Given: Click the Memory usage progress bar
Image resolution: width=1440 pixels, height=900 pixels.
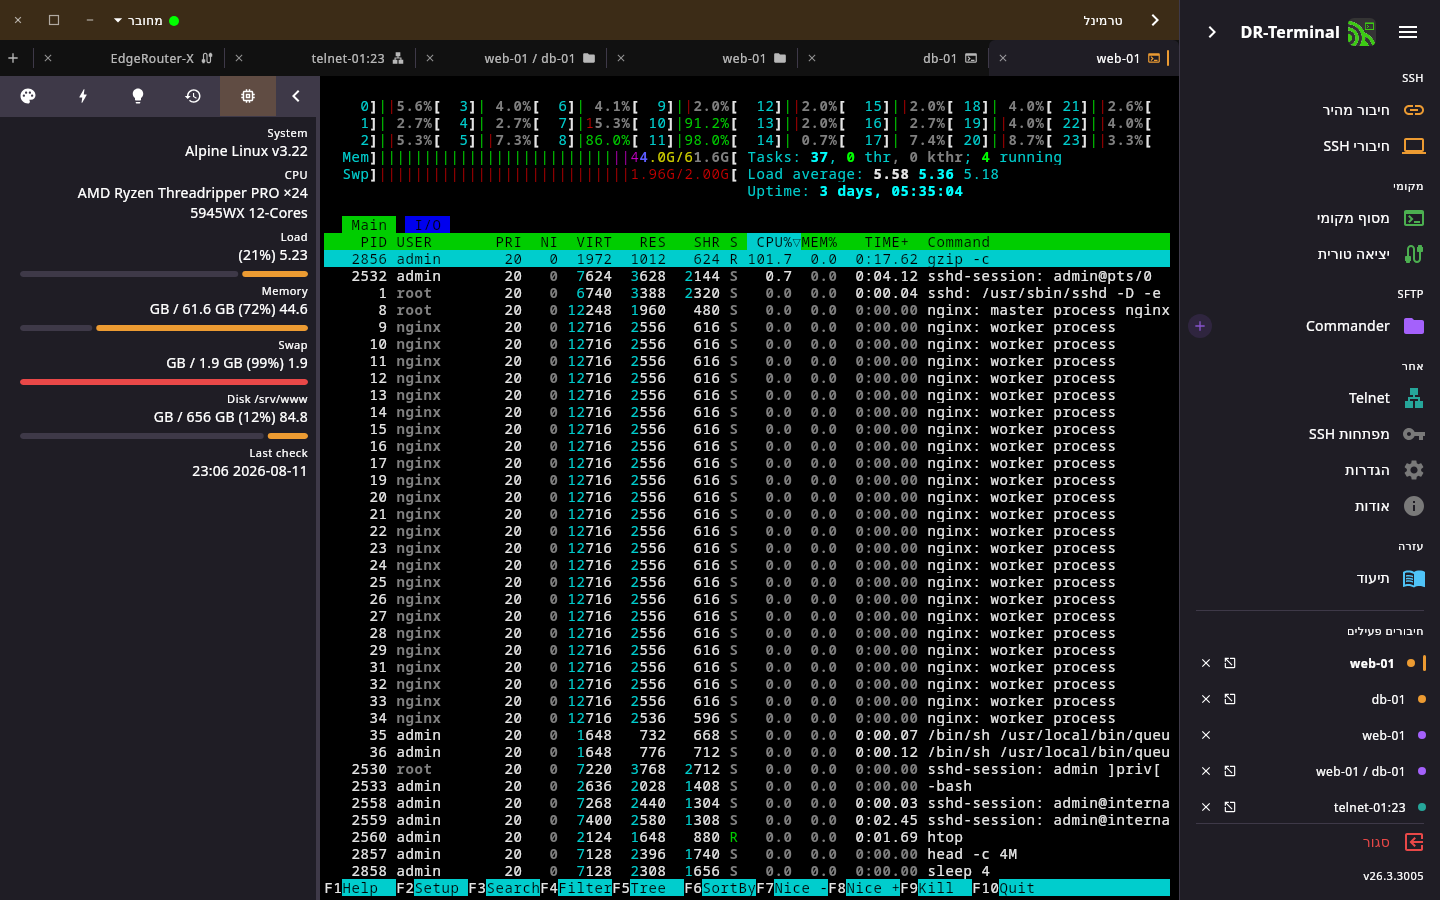Looking at the screenshot, I should 164,328.
